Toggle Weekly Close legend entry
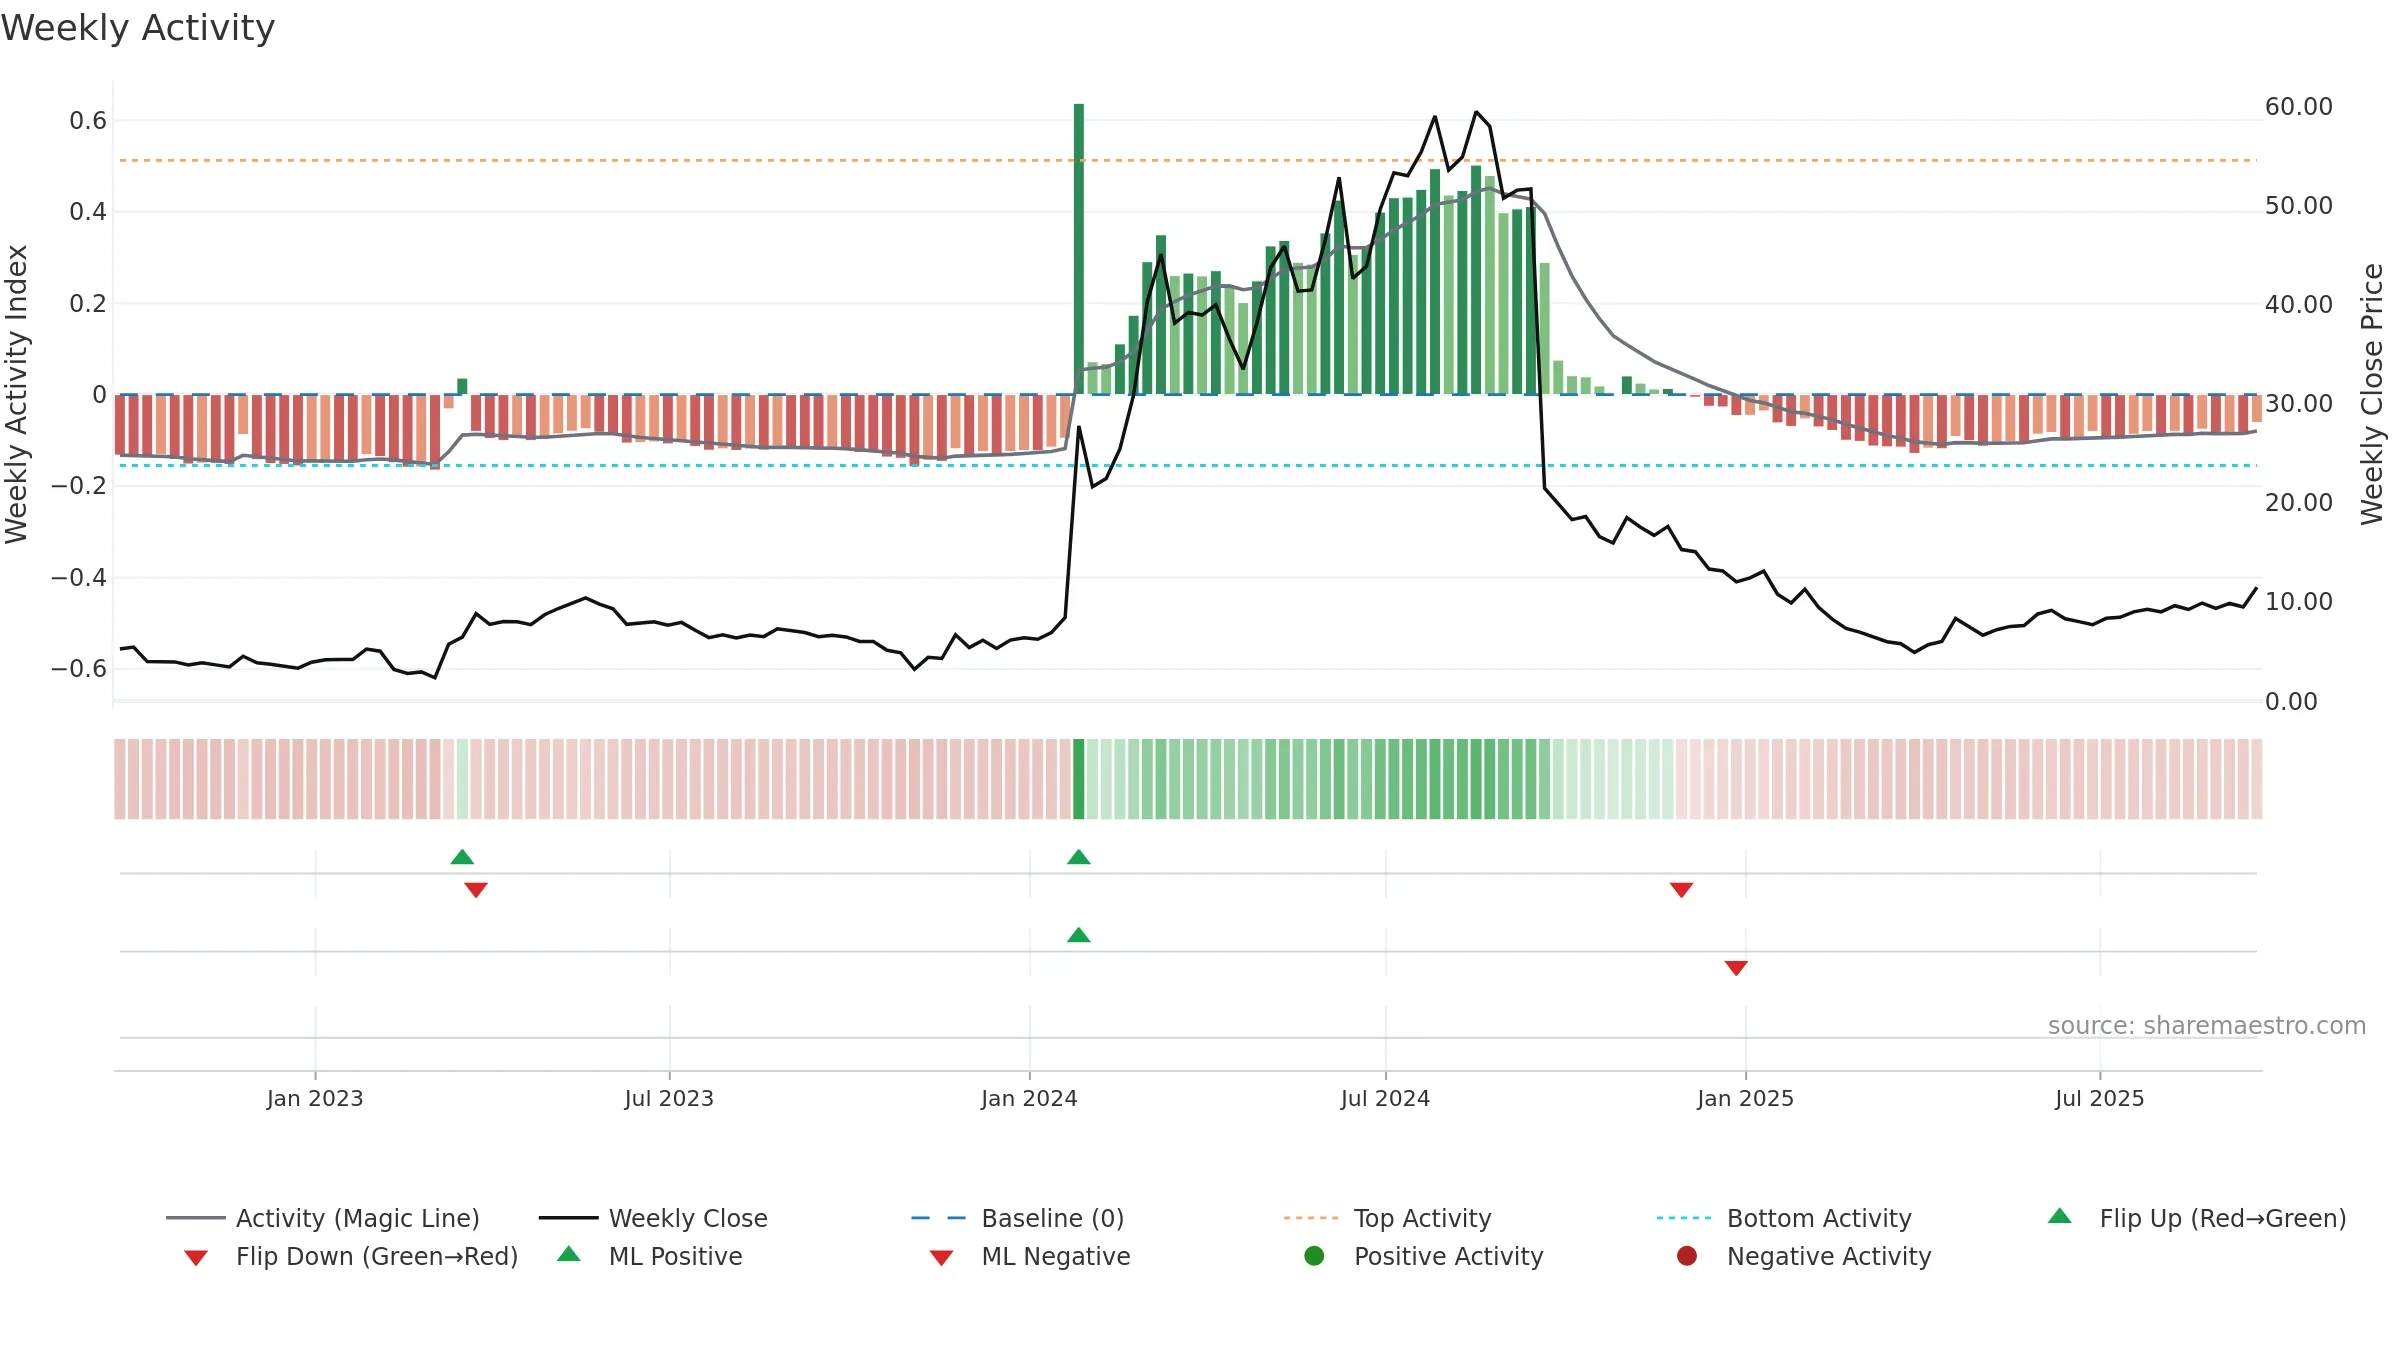 (653, 1218)
